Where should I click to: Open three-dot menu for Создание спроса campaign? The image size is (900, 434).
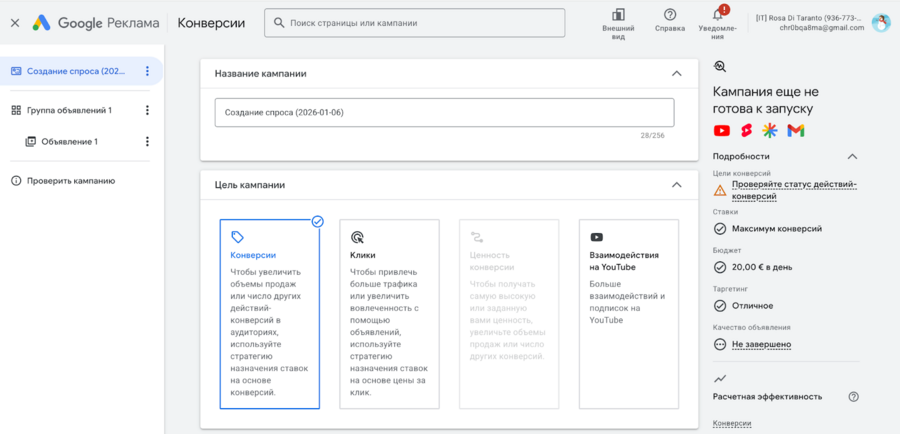147,71
